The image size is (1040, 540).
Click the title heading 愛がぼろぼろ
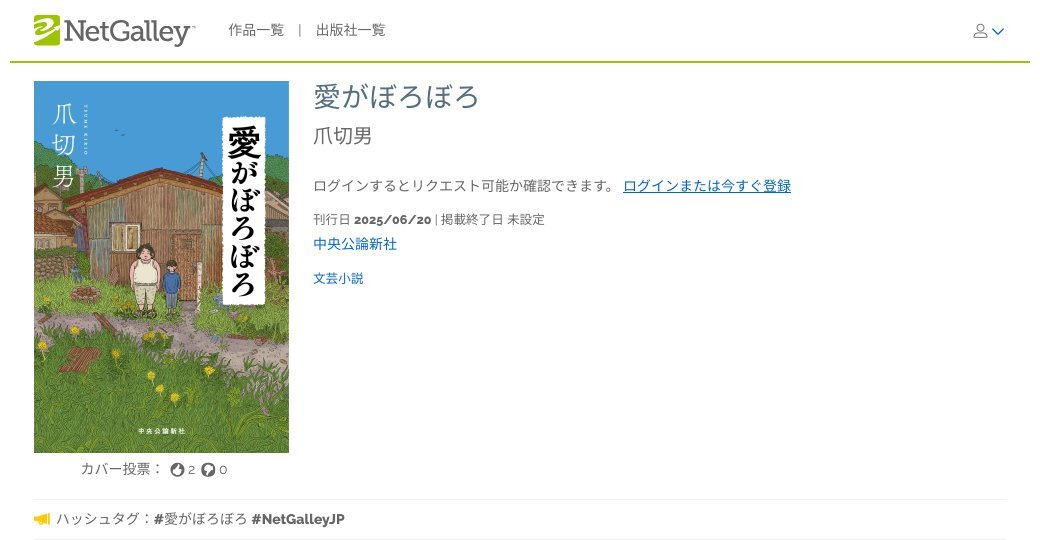[396, 97]
